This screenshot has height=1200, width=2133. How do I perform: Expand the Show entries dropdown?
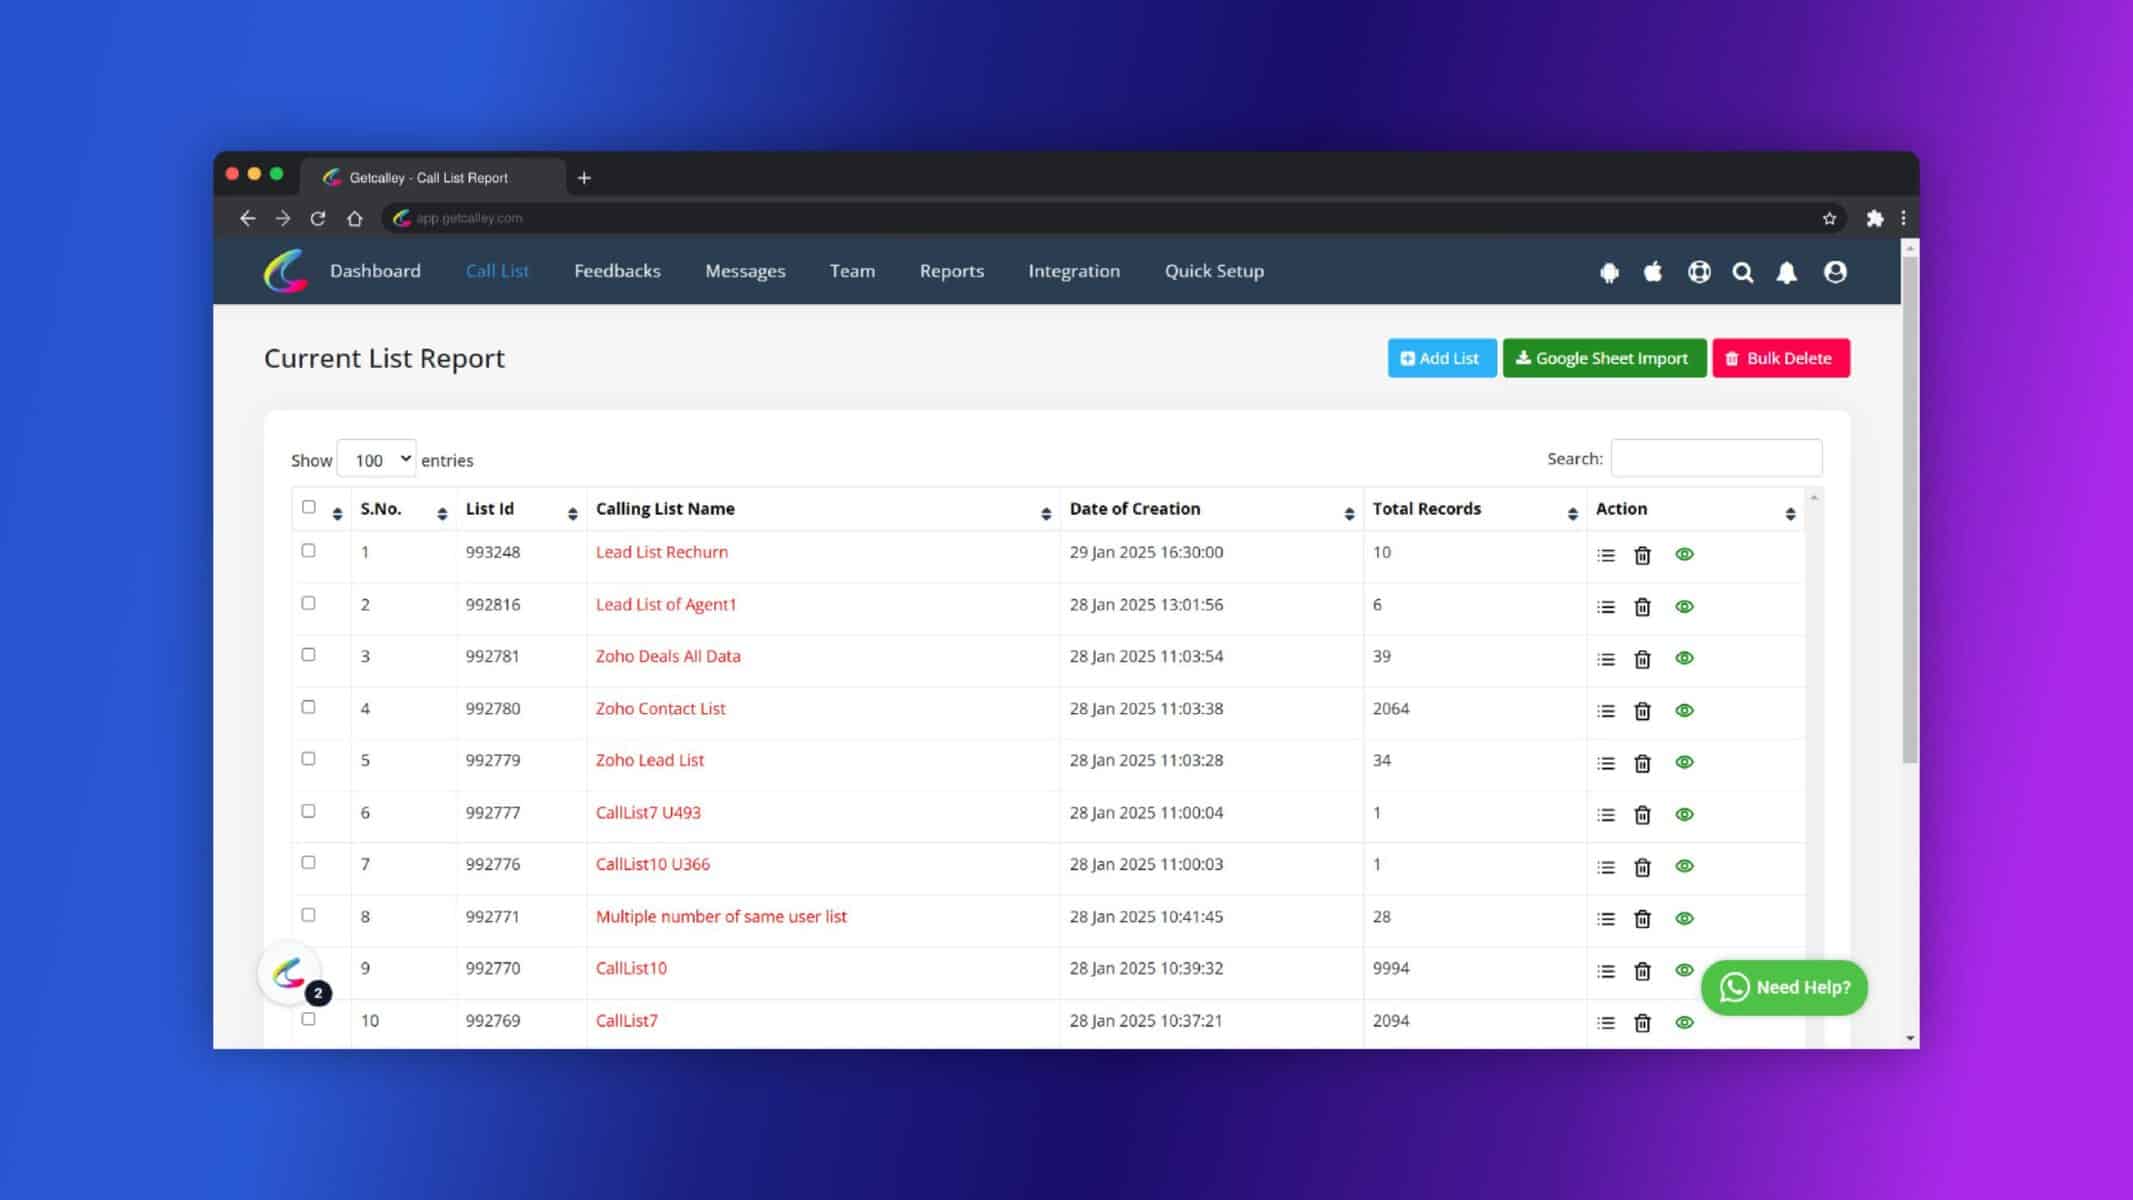[x=376, y=459]
